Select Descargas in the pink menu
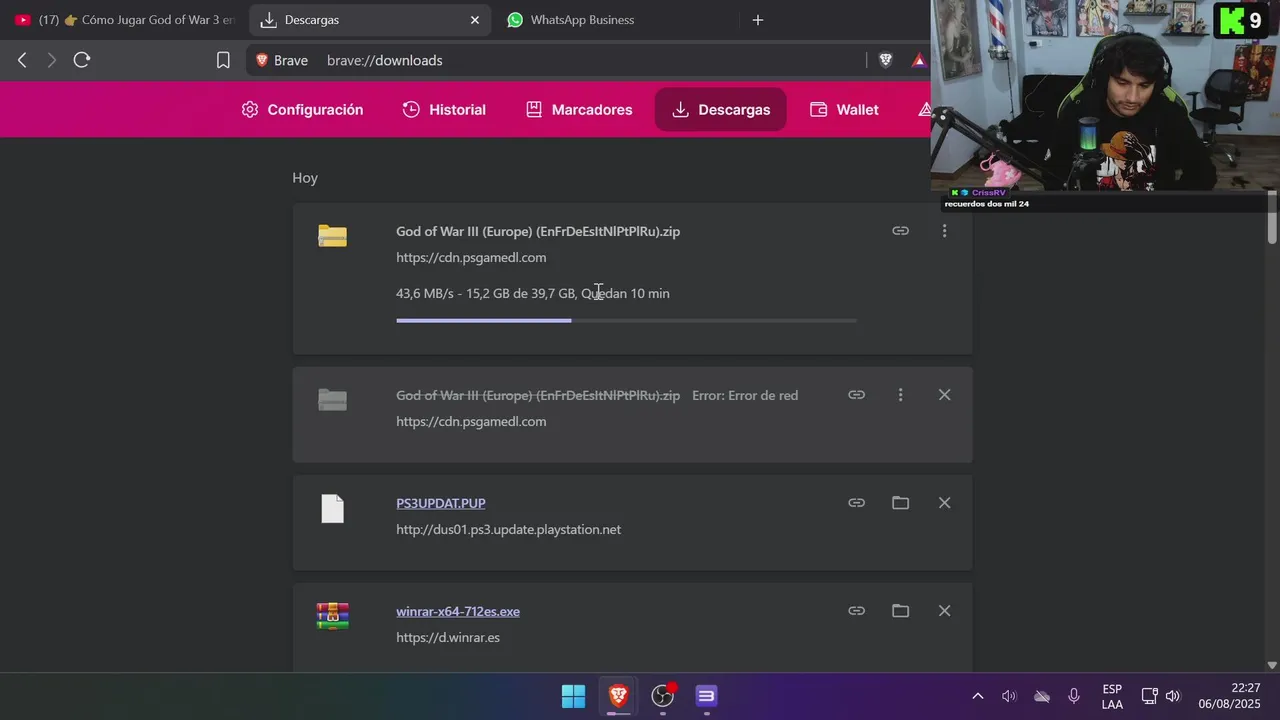Screen dimensions: 1280x720 pyautogui.click(x=720, y=109)
